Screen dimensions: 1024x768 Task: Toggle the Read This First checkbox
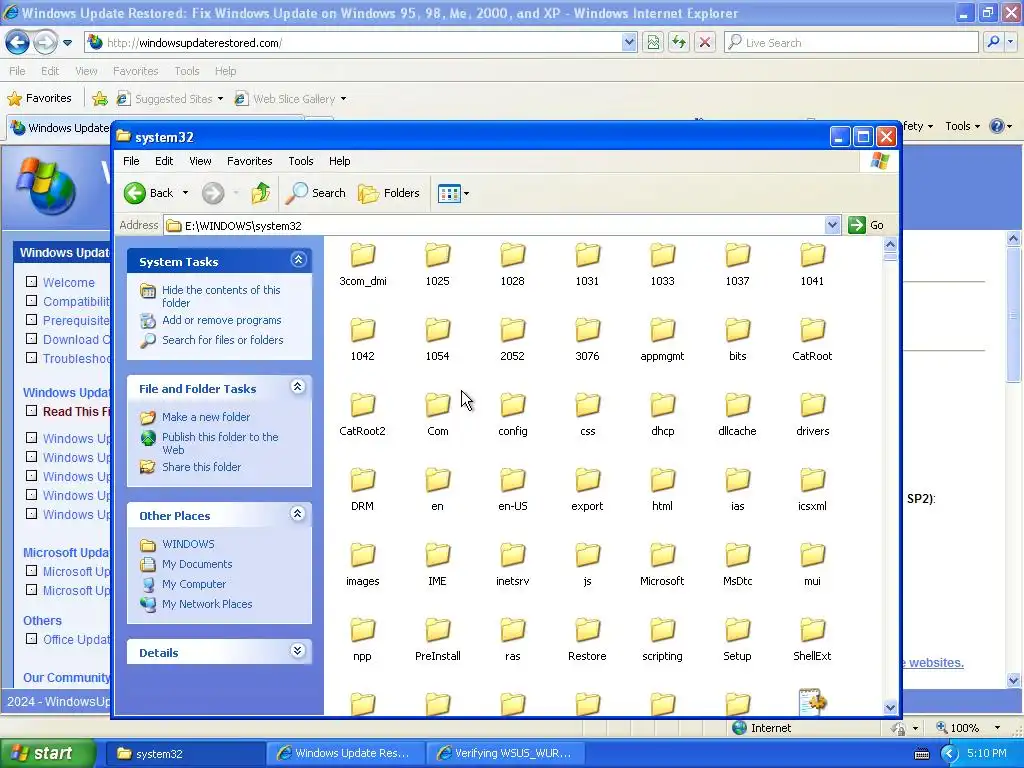click(x=31, y=411)
